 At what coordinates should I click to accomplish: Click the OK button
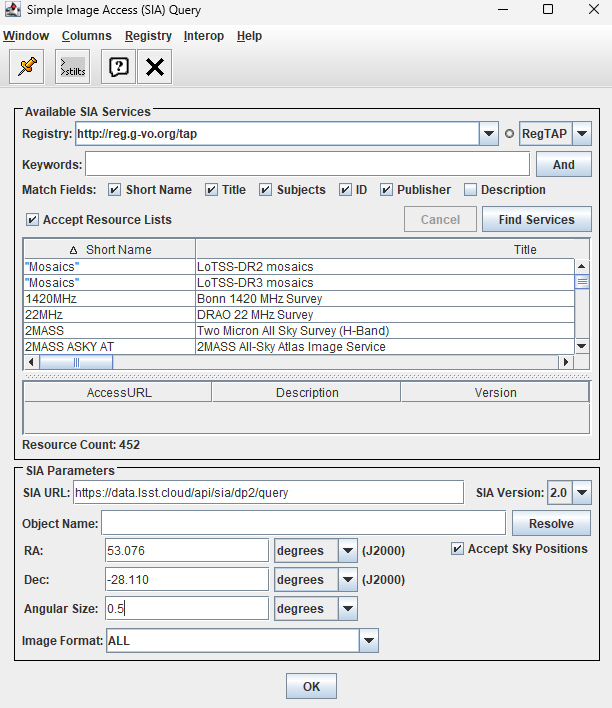[x=311, y=686]
